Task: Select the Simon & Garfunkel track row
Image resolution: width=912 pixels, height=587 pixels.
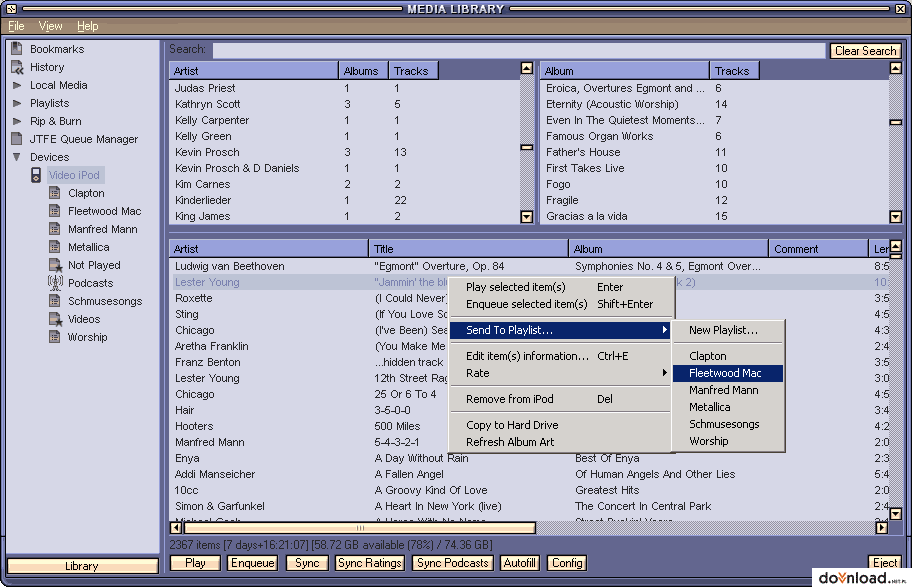Action: (x=529, y=506)
